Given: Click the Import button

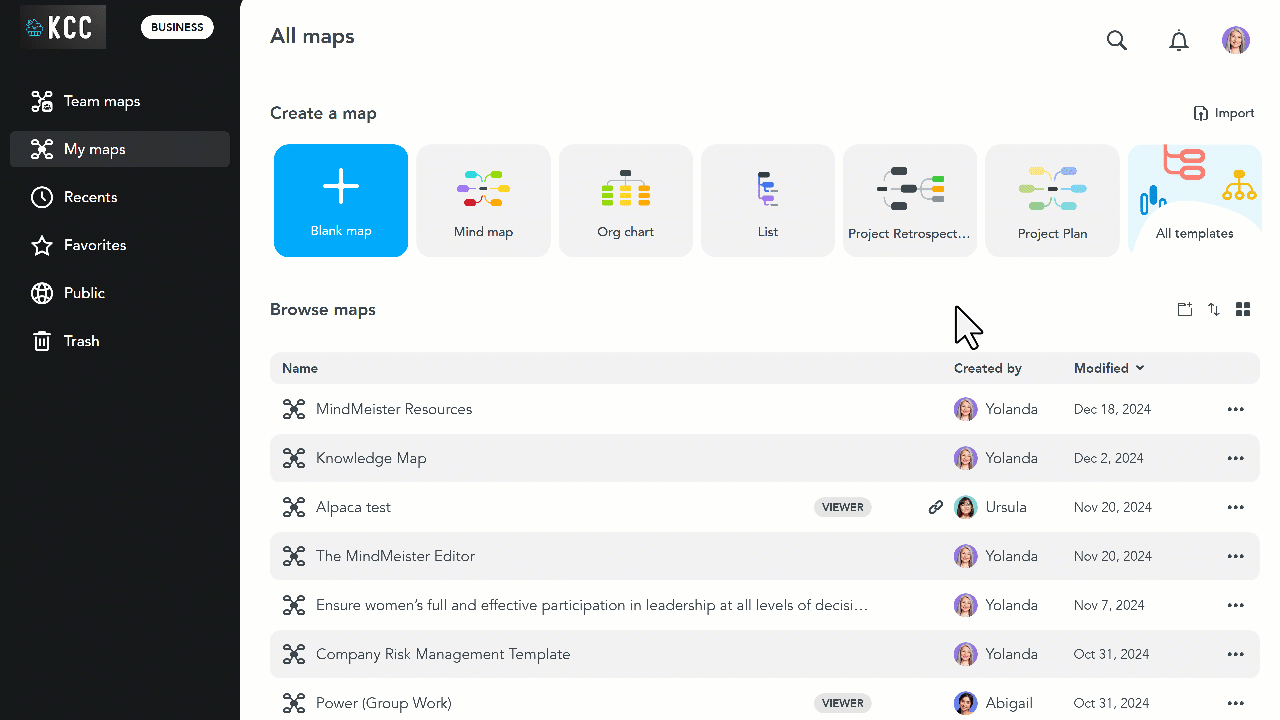Looking at the screenshot, I should click(x=1224, y=113).
